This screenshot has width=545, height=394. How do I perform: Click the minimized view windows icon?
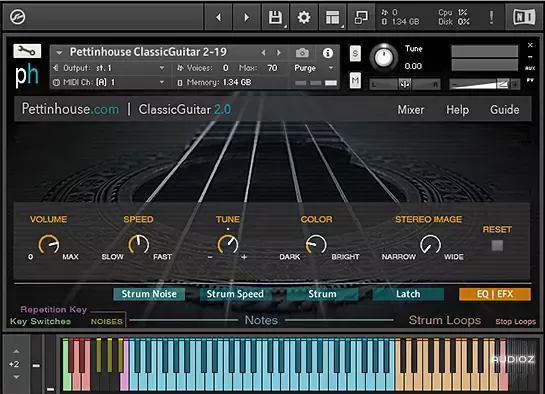361,17
